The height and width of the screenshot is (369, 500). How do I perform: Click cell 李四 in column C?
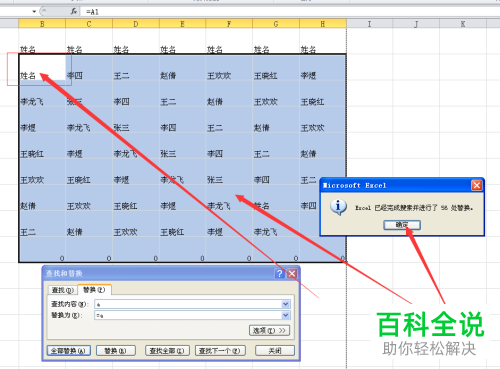[x=89, y=68]
